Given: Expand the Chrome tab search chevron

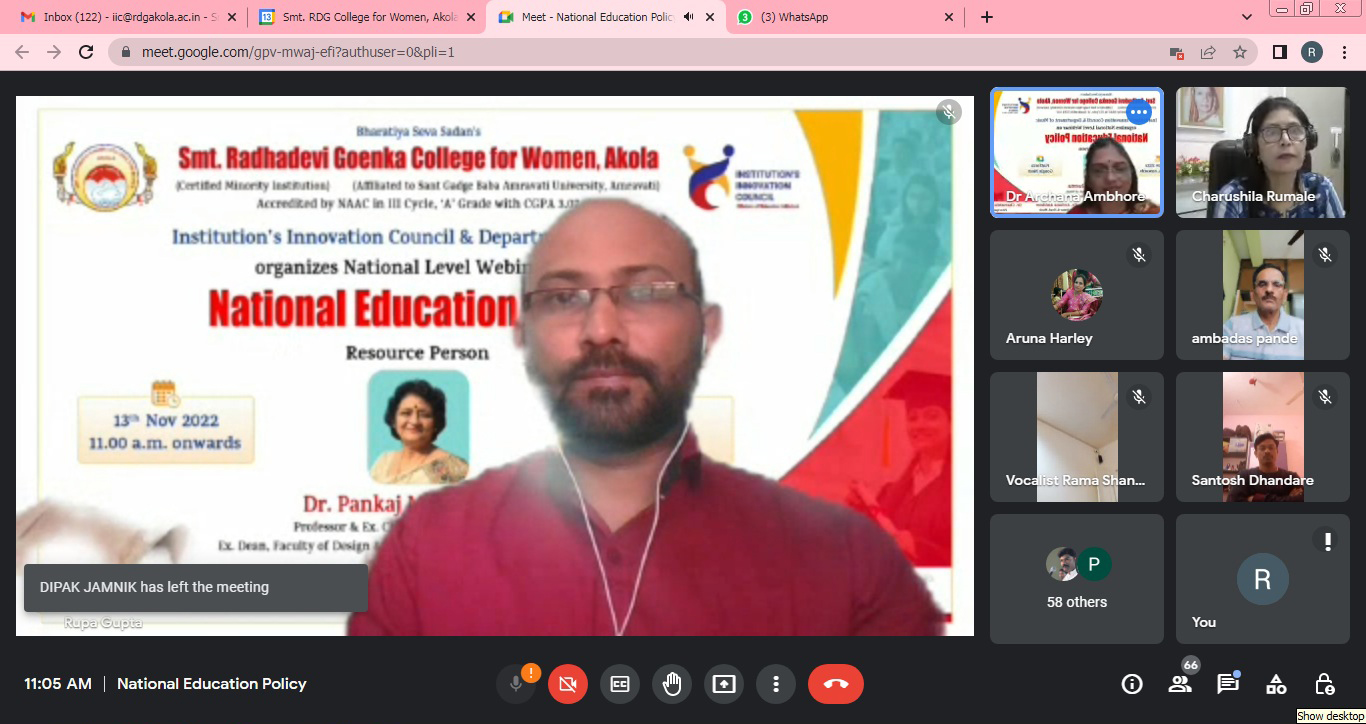Looking at the screenshot, I should coord(1246,17).
